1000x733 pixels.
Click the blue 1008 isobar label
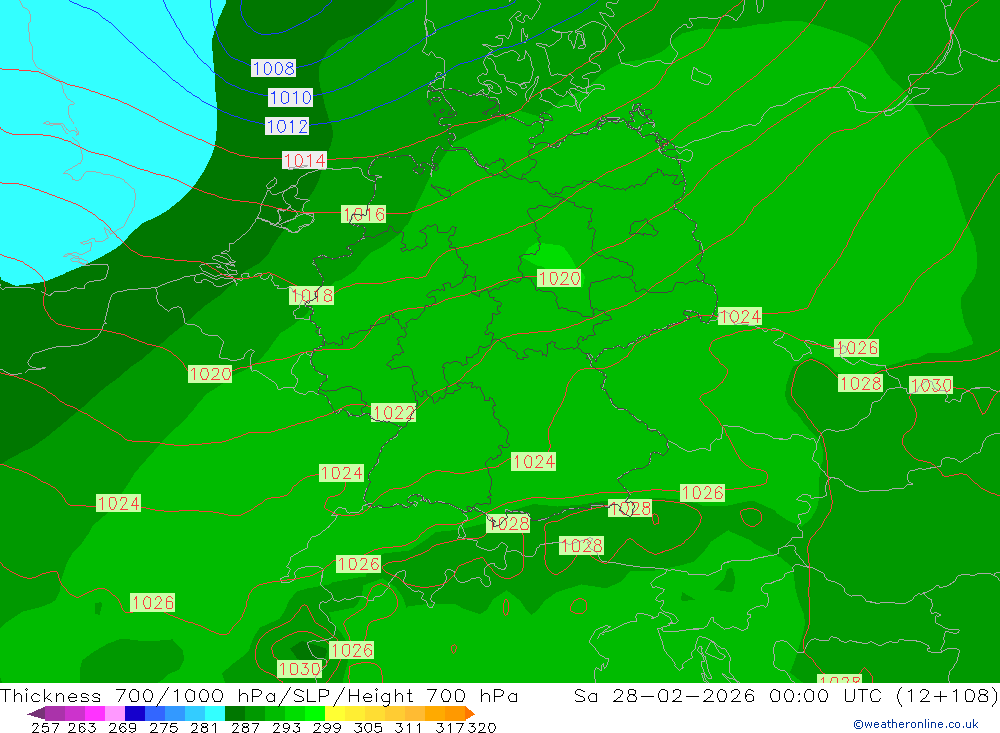click(x=274, y=68)
